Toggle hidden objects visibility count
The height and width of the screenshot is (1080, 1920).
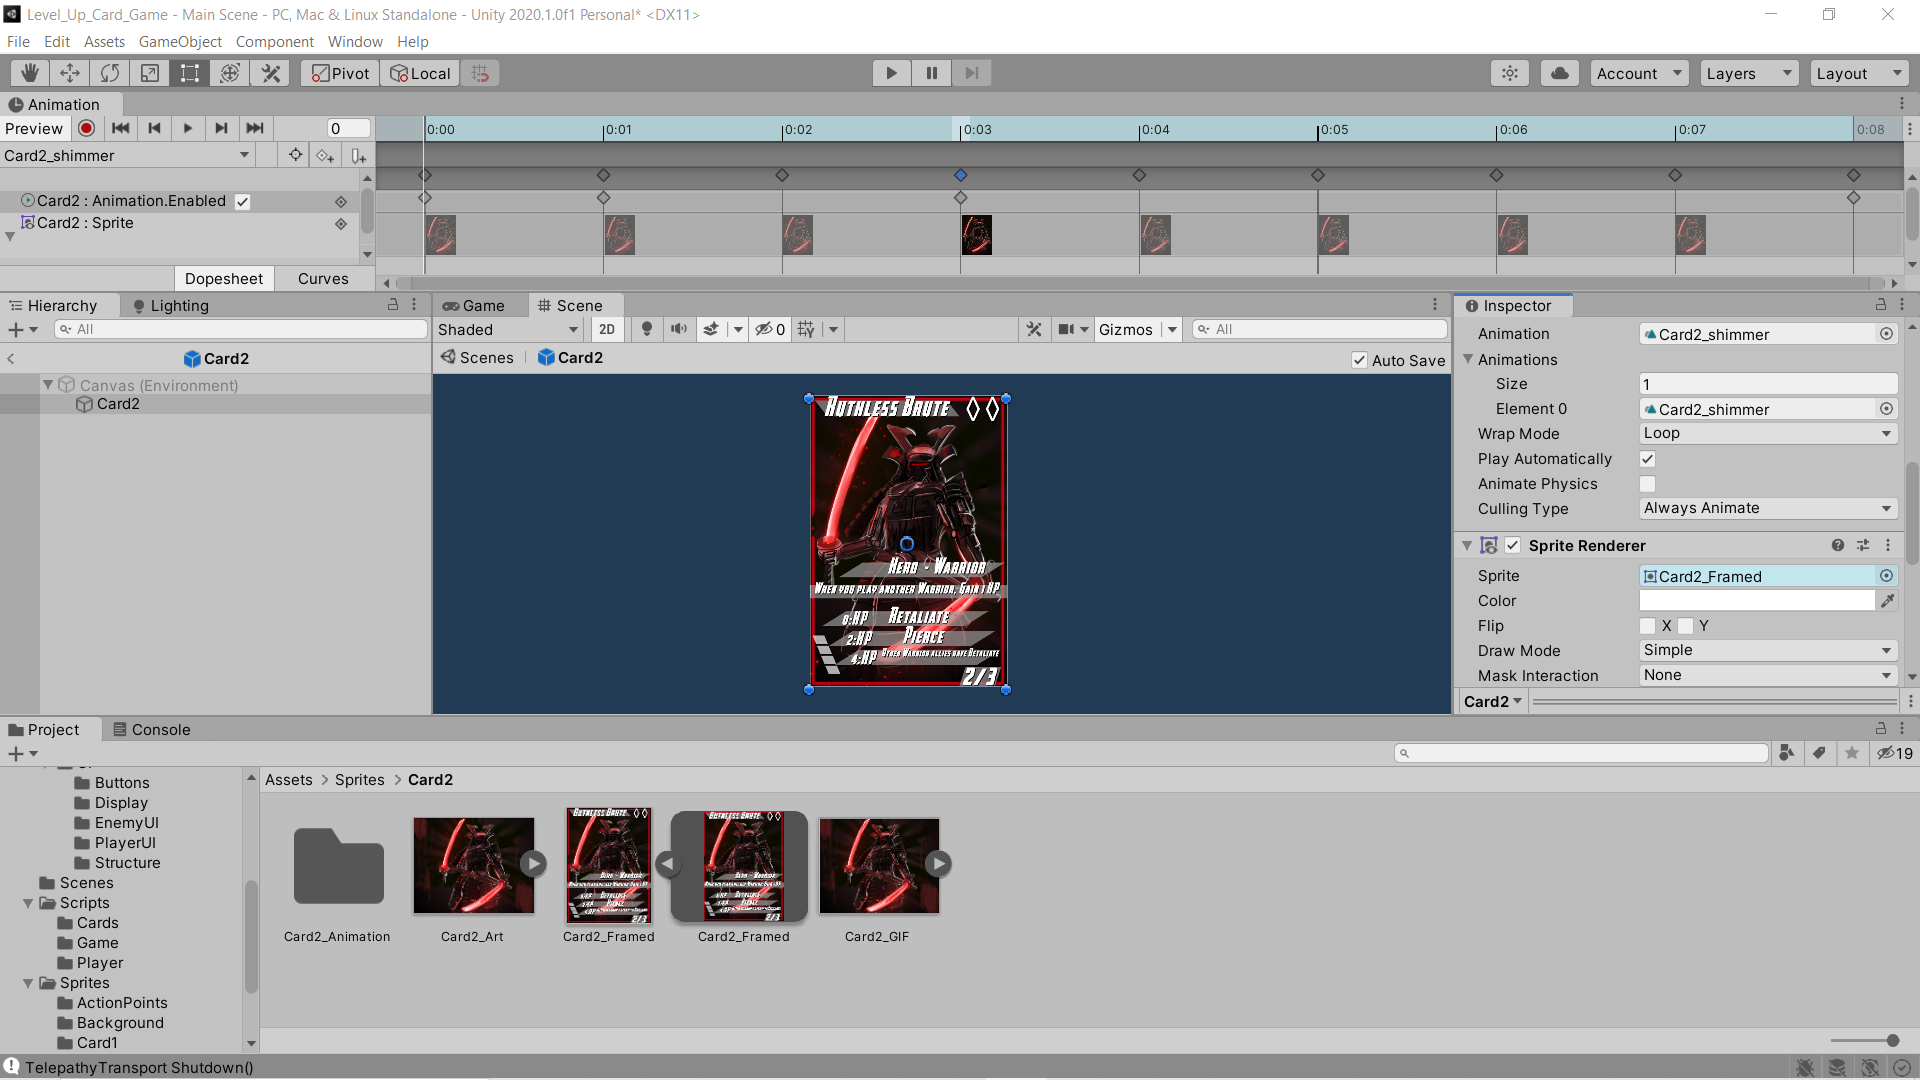770,329
